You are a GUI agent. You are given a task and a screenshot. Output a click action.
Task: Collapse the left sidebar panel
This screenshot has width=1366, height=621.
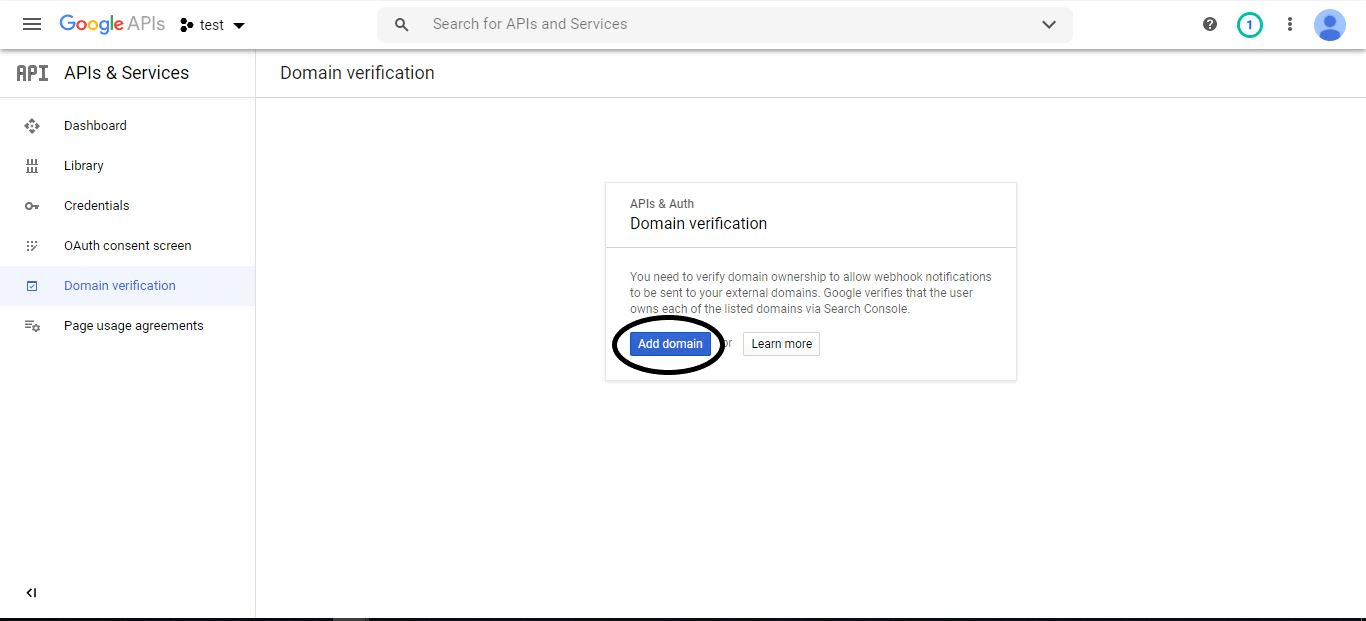click(x=31, y=593)
